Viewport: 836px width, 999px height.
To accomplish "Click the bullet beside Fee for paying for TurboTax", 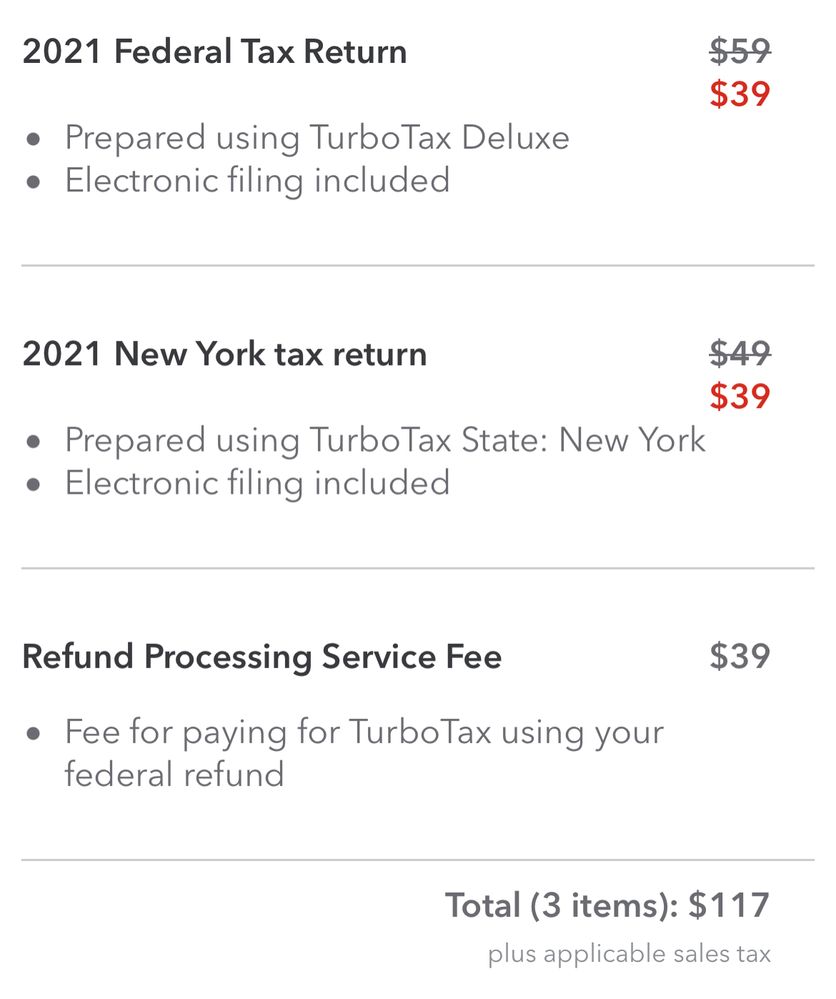I will tap(35, 733).
